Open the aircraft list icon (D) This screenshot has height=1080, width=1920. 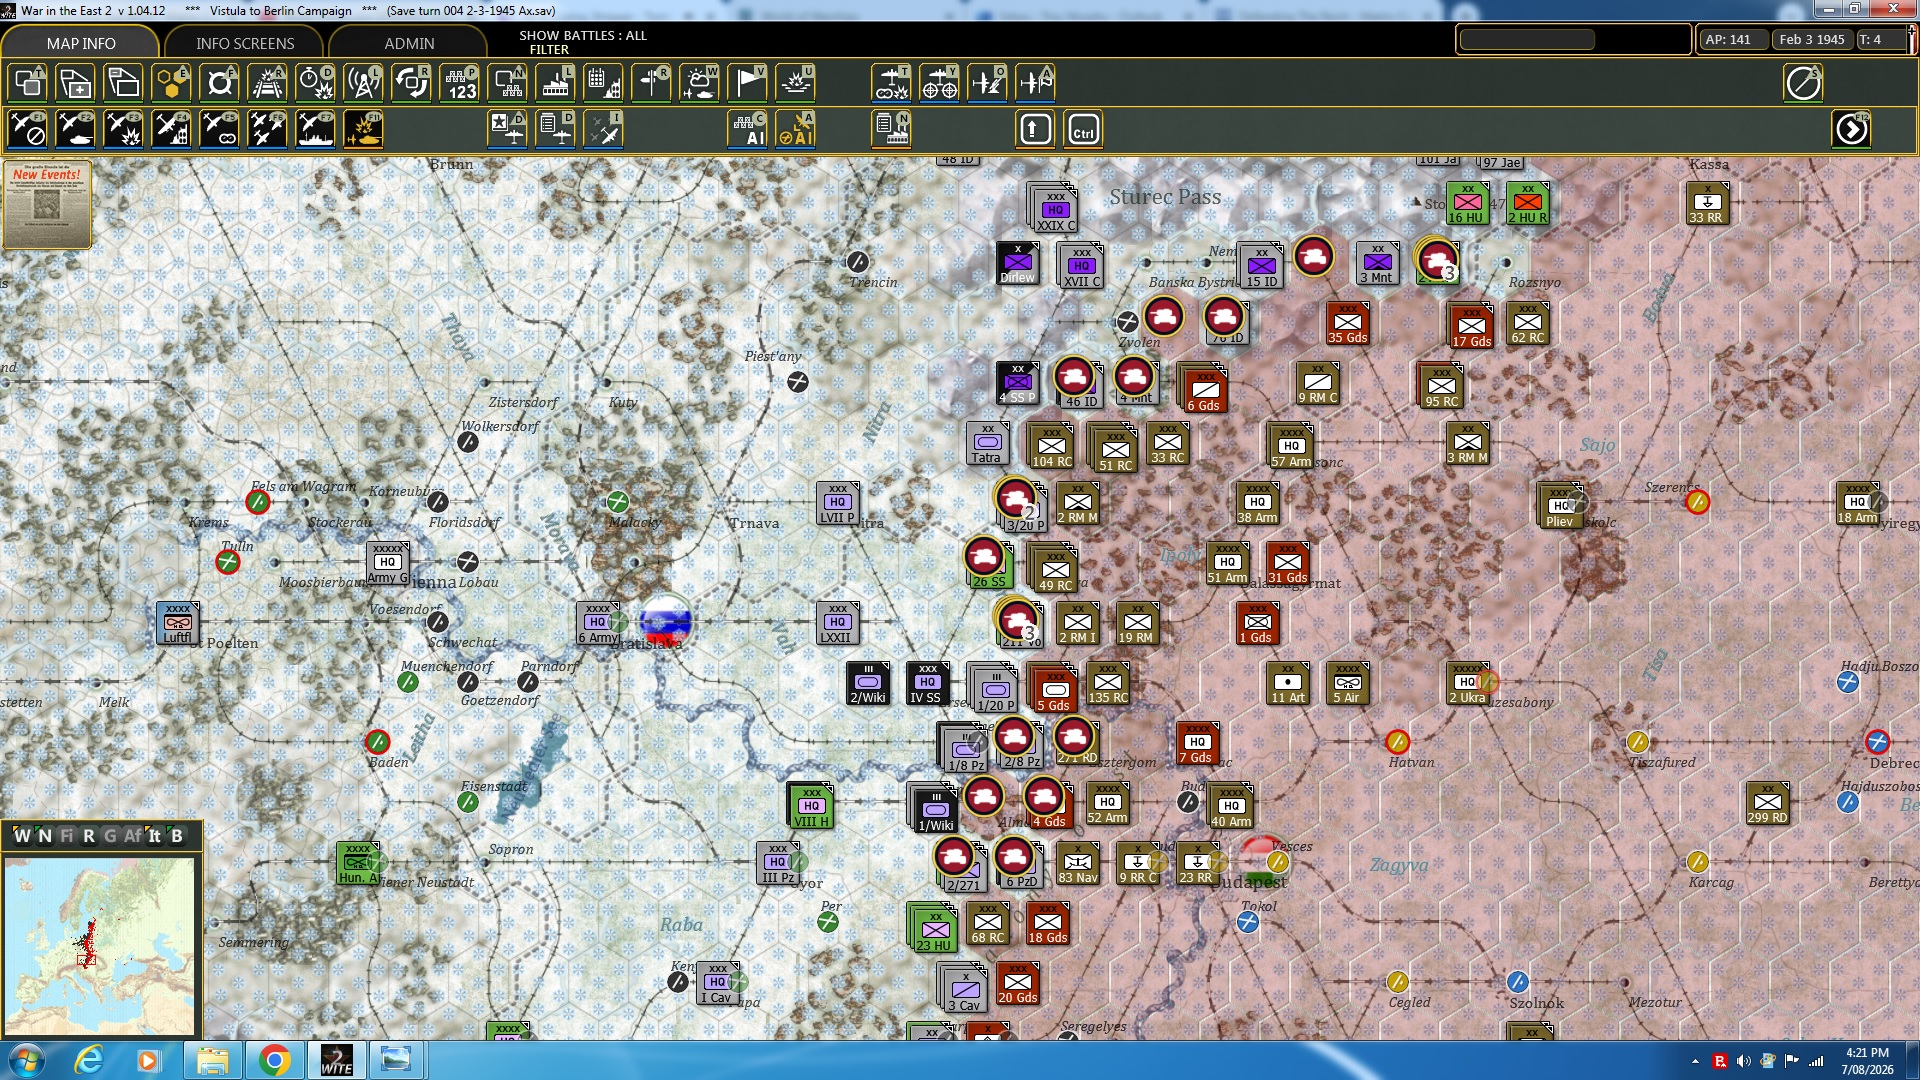pos(555,129)
